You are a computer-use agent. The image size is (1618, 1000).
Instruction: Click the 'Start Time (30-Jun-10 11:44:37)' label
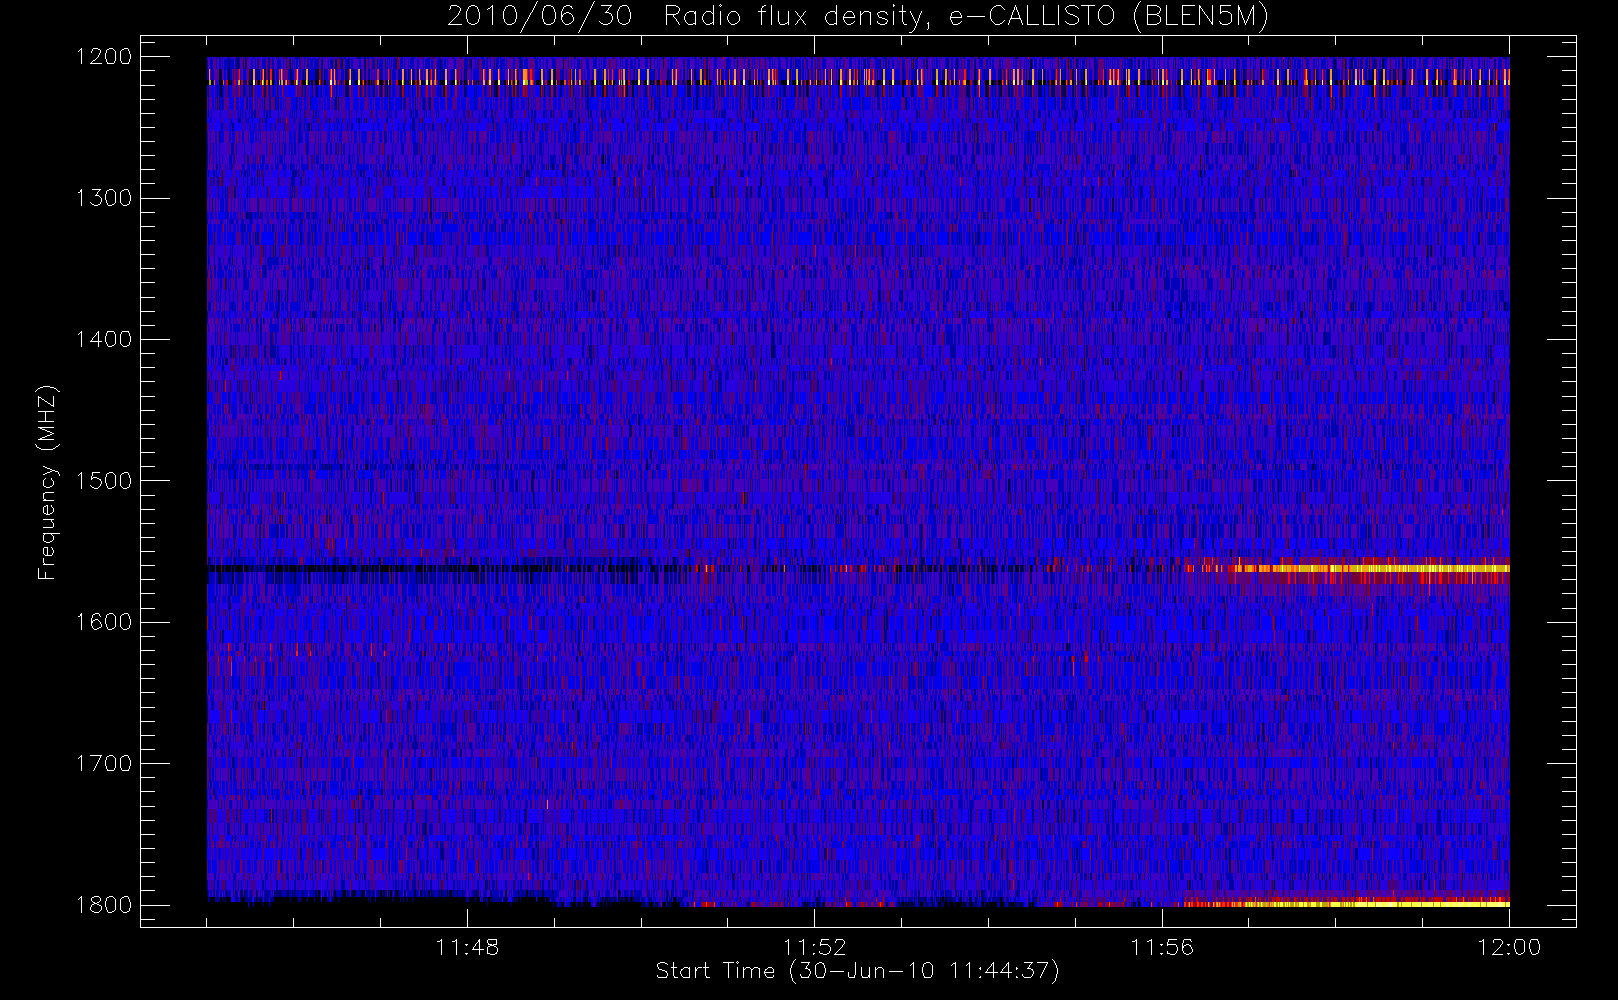[x=857, y=971]
